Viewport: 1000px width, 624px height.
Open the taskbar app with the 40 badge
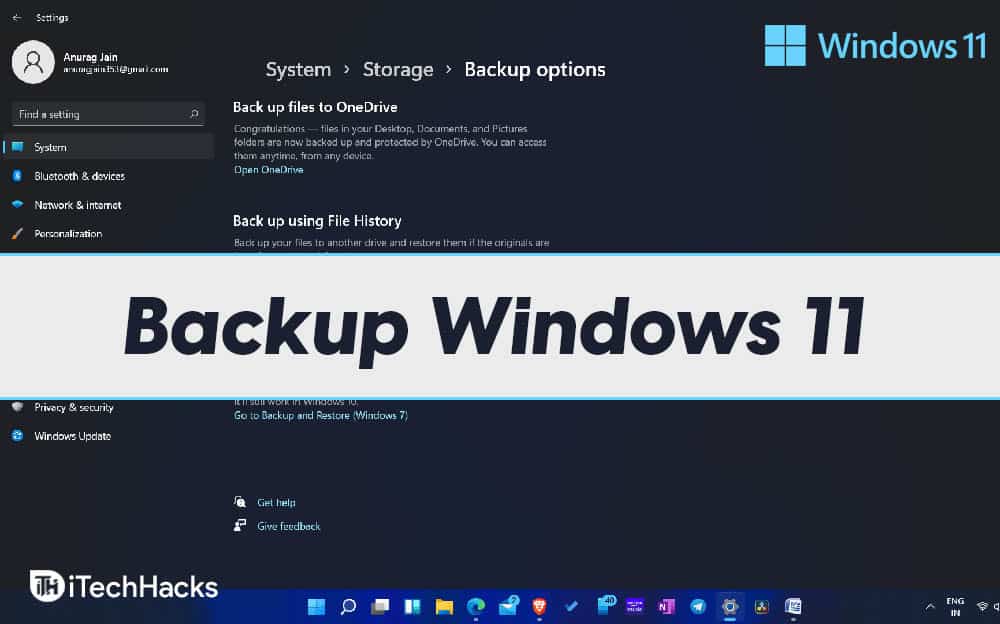605,605
